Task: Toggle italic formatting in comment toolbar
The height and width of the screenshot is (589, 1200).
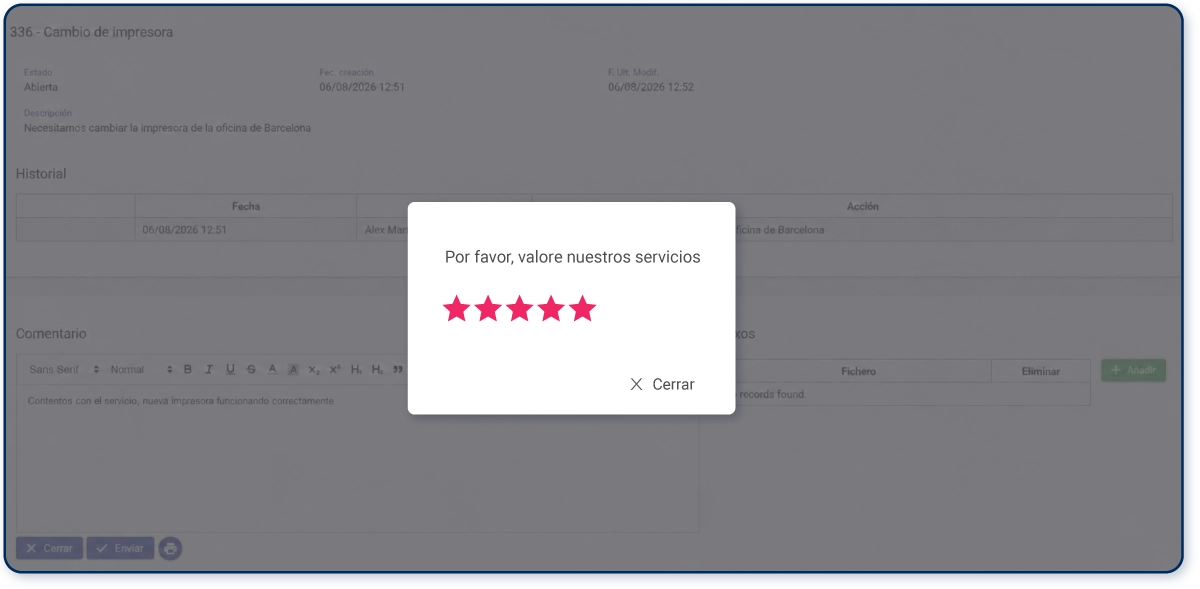Action: pos(209,370)
